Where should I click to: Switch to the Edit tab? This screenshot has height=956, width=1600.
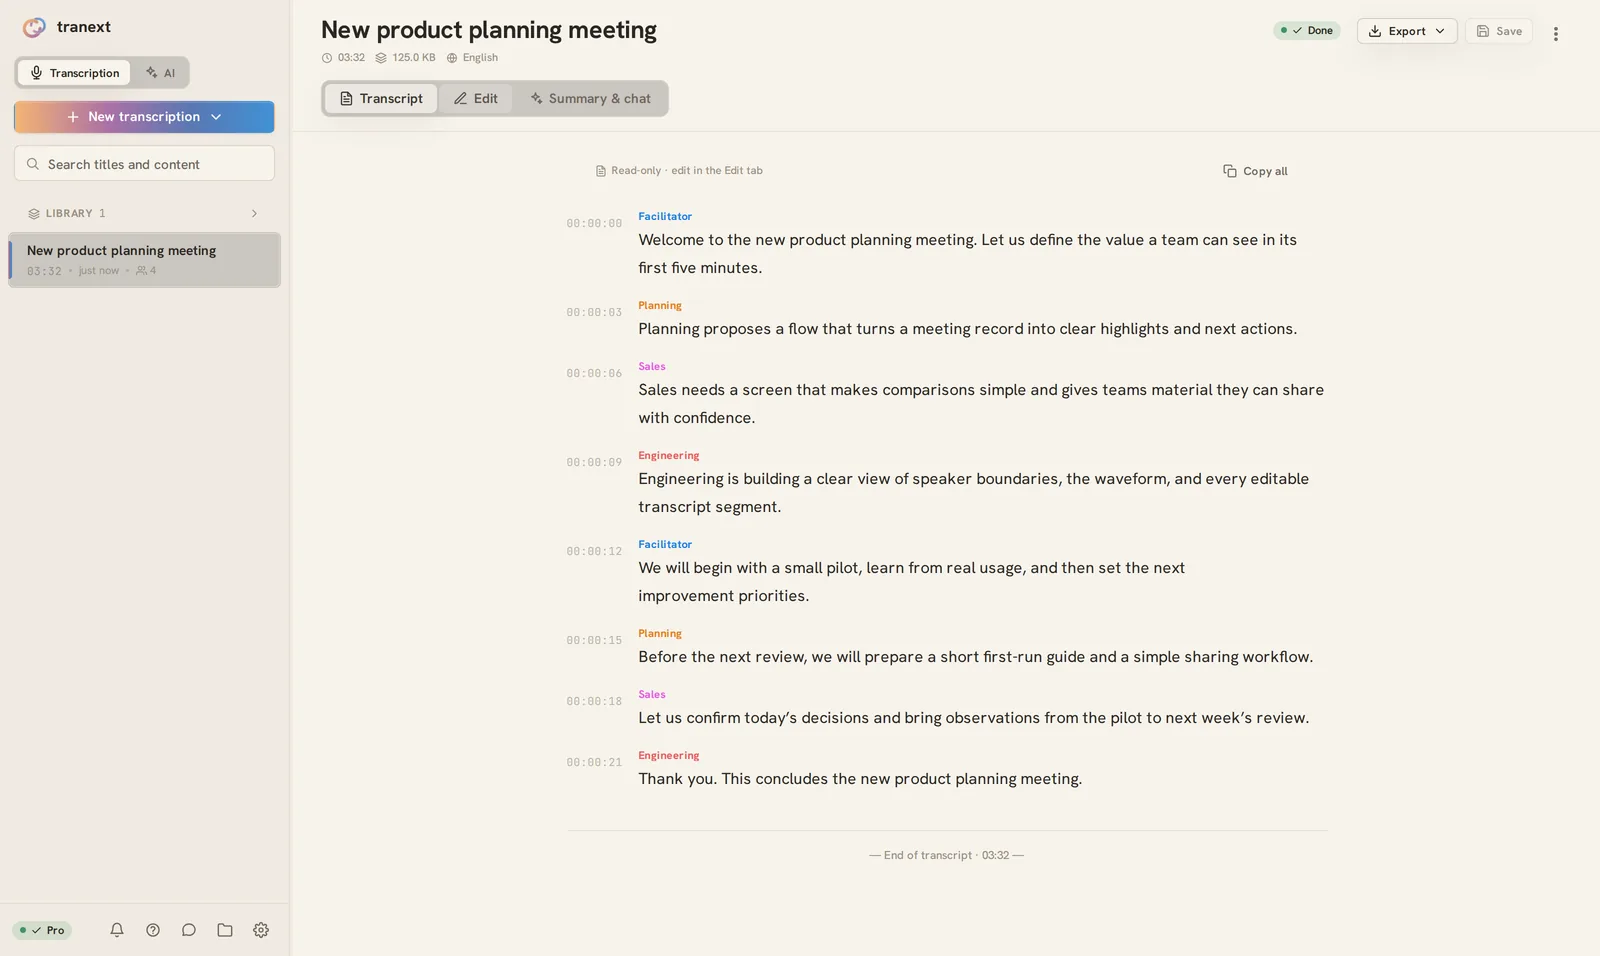476,98
